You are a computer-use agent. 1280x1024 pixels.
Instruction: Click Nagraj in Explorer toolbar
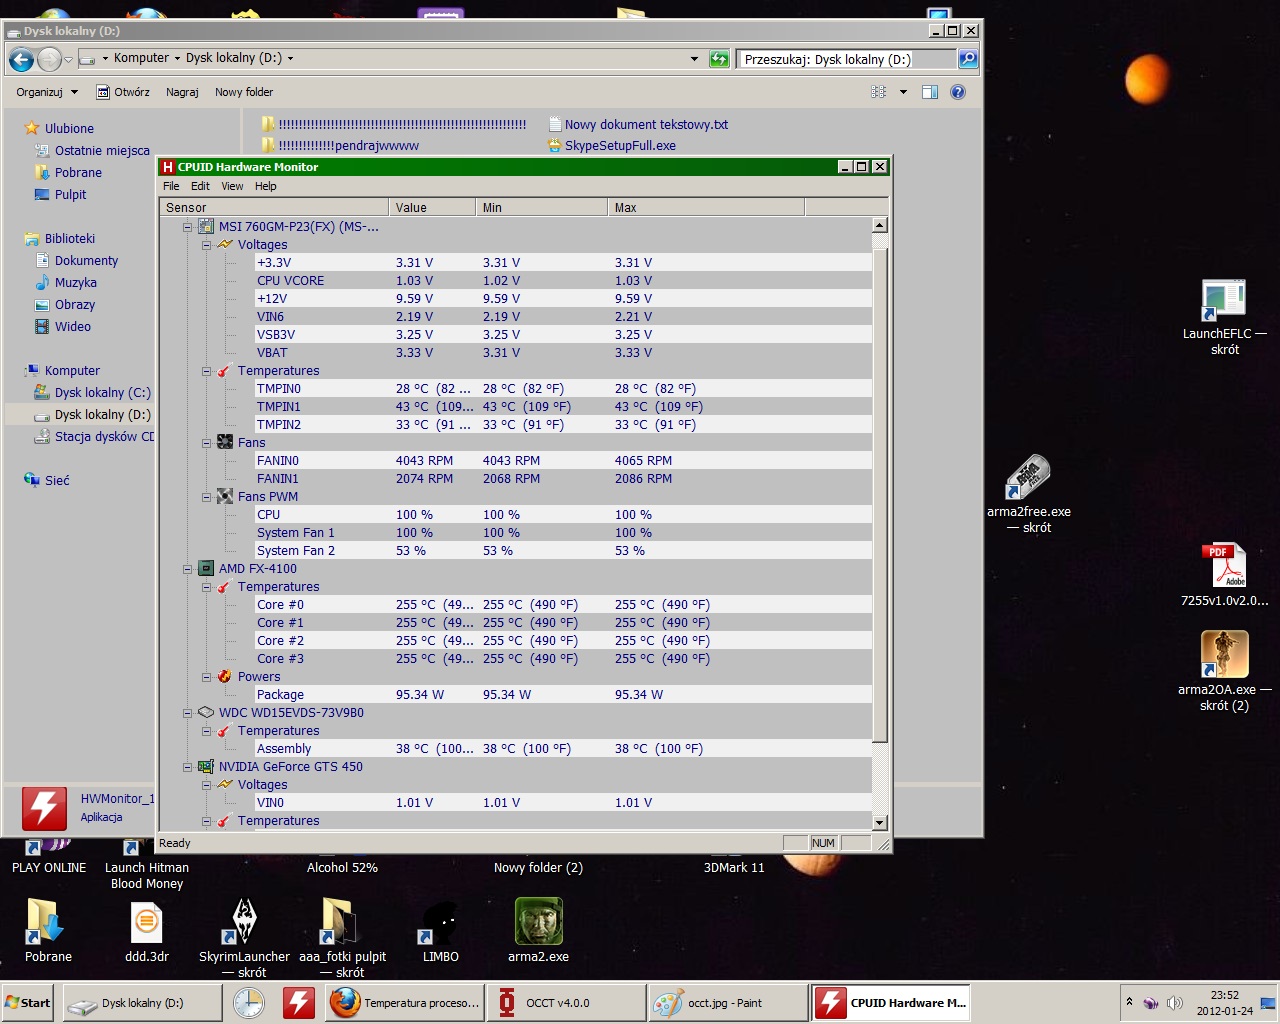pyautogui.click(x=182, y=92)
